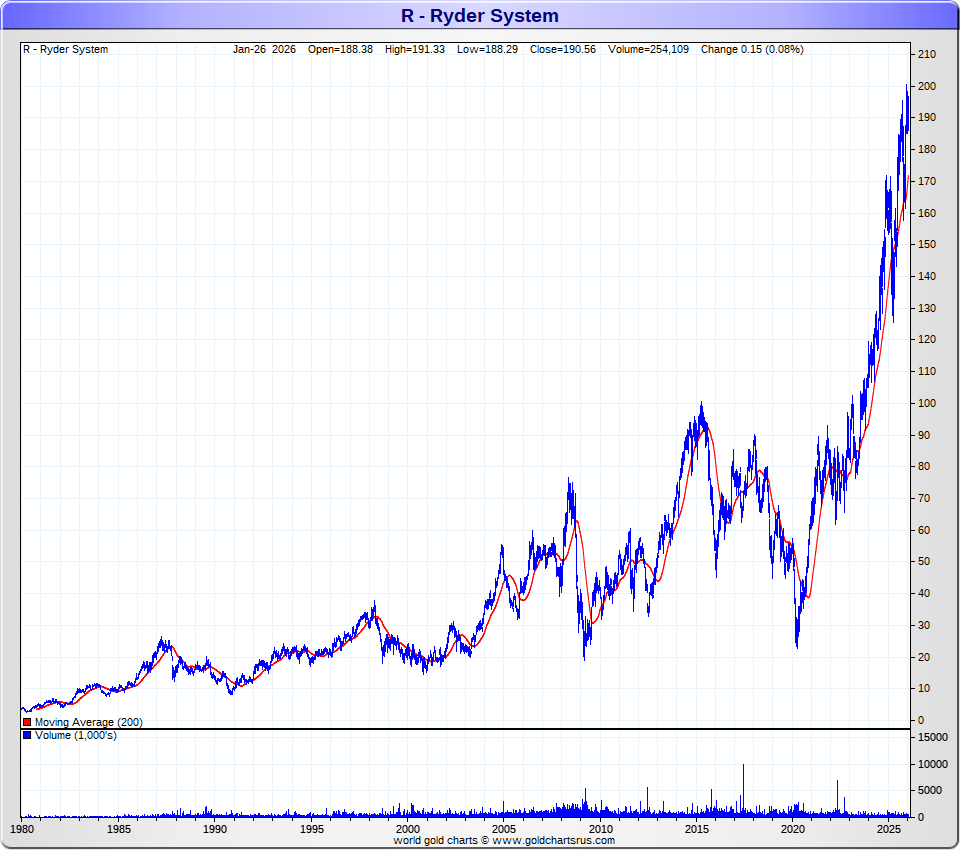Click the 2025 x-axis label
Screen dimensions: 960x850
click(x=888, y=829)
